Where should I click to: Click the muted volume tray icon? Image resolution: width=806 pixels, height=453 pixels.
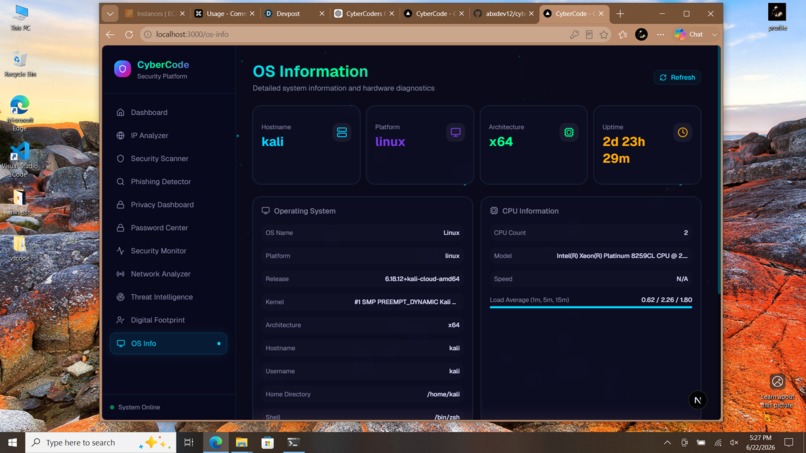point(734,443)
